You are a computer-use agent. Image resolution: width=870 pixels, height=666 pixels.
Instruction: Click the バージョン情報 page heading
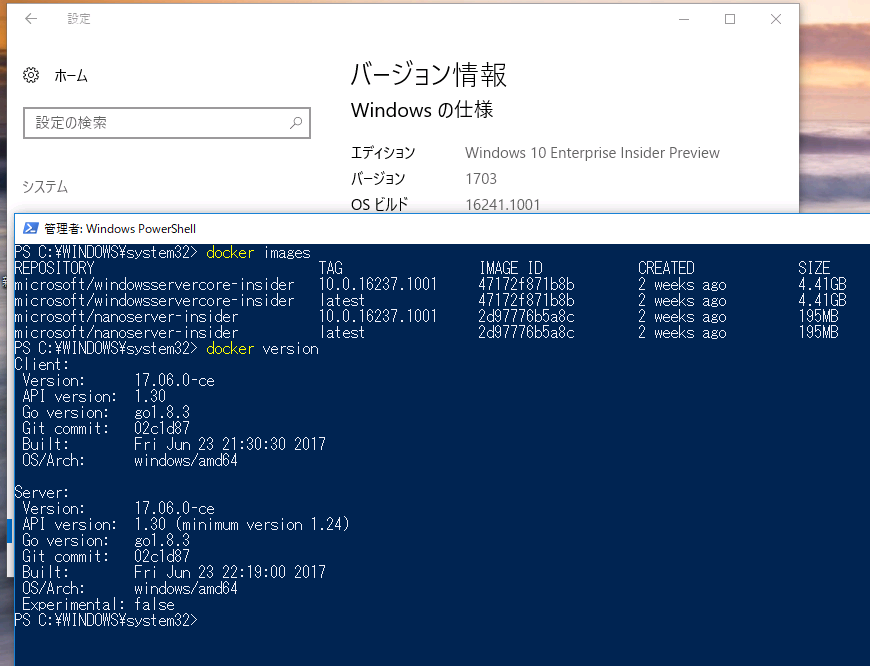pos(428,75)
